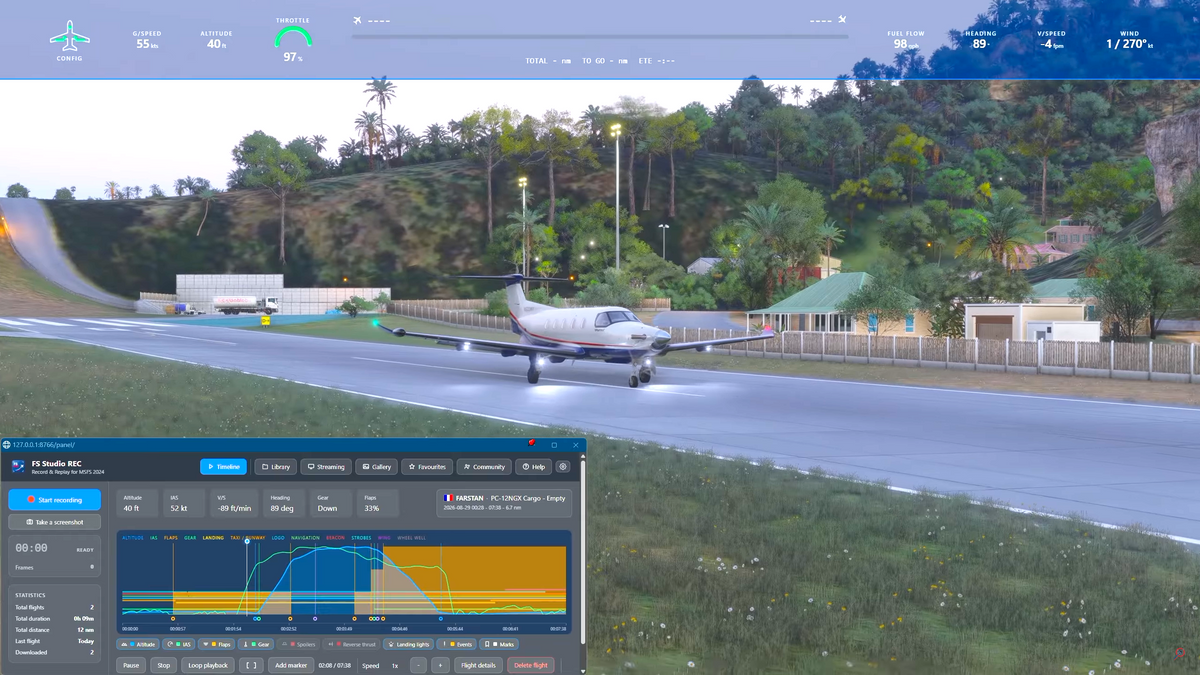The image size is (1200, 675).
Task: Click the departure plane icon on the HUD route bar
Action: 358,19
